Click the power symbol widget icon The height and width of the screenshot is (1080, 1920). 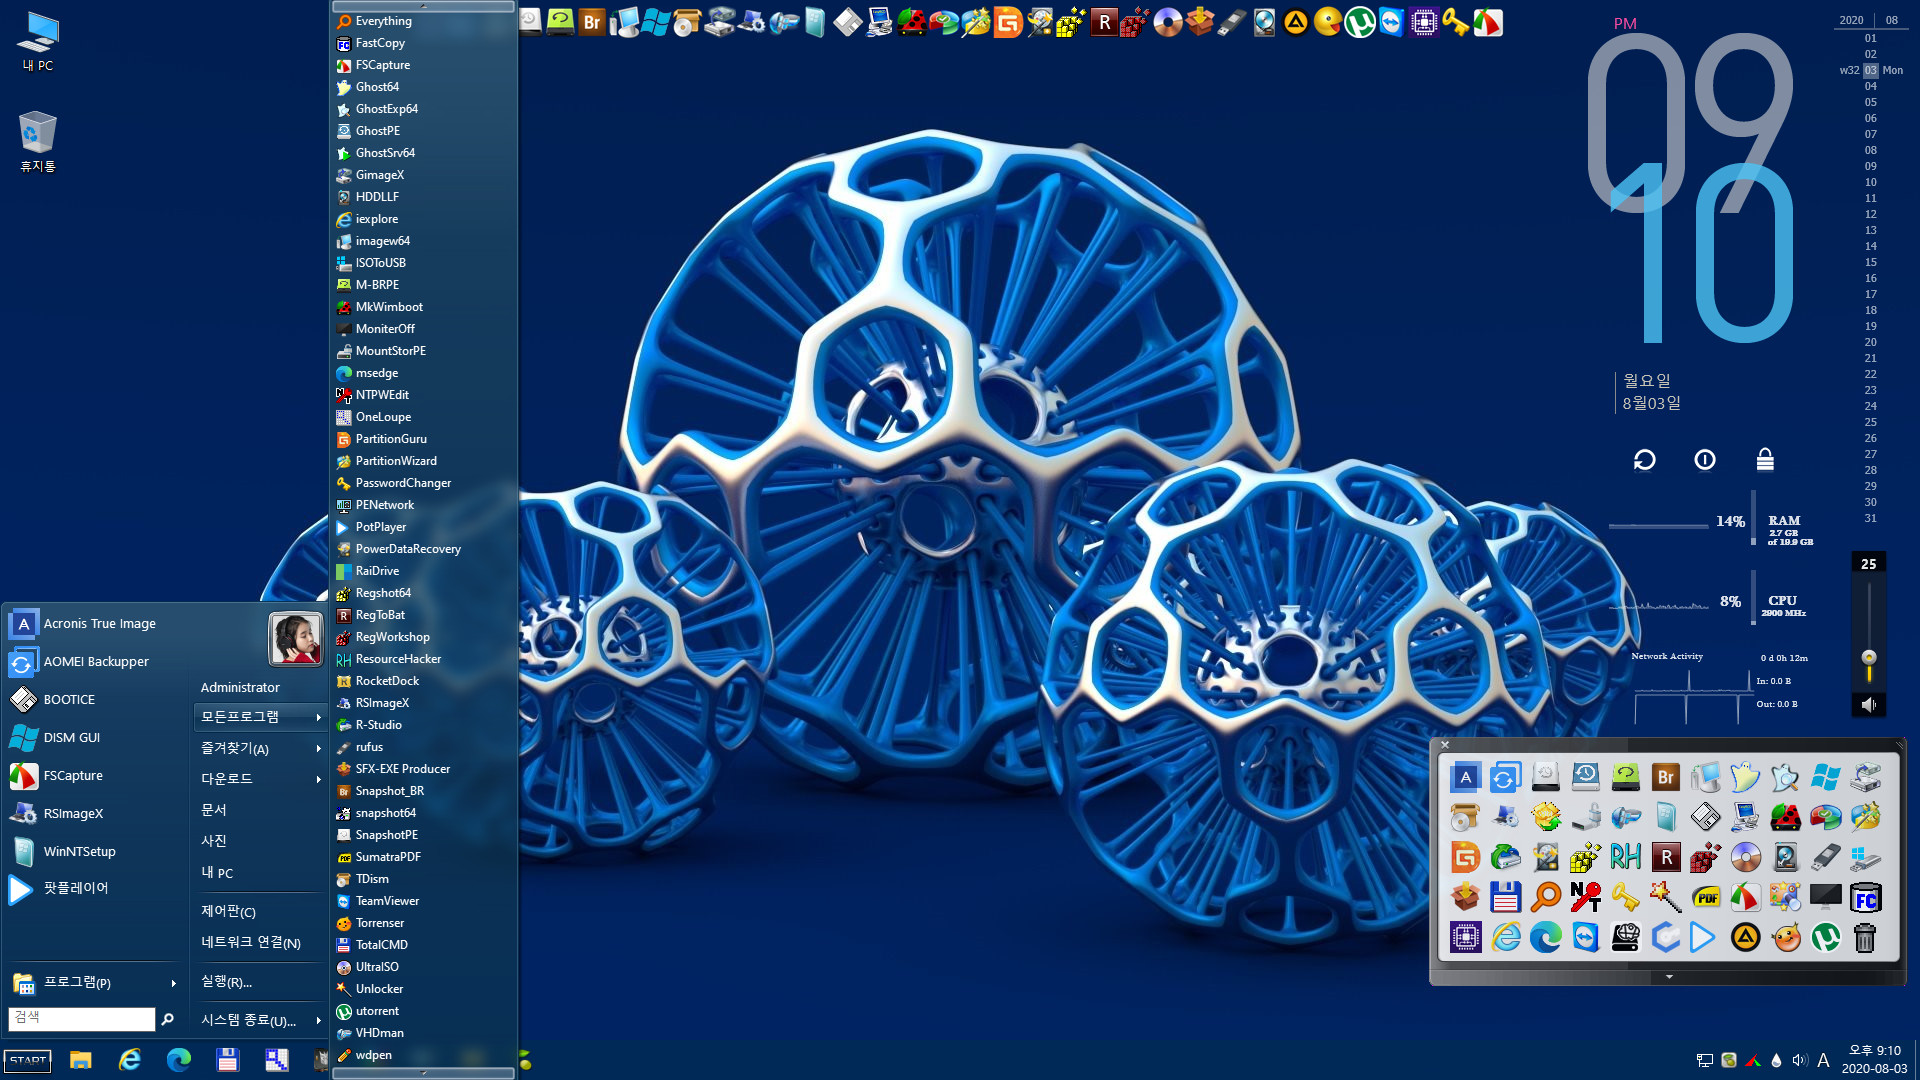click(x=1705, y=460)
